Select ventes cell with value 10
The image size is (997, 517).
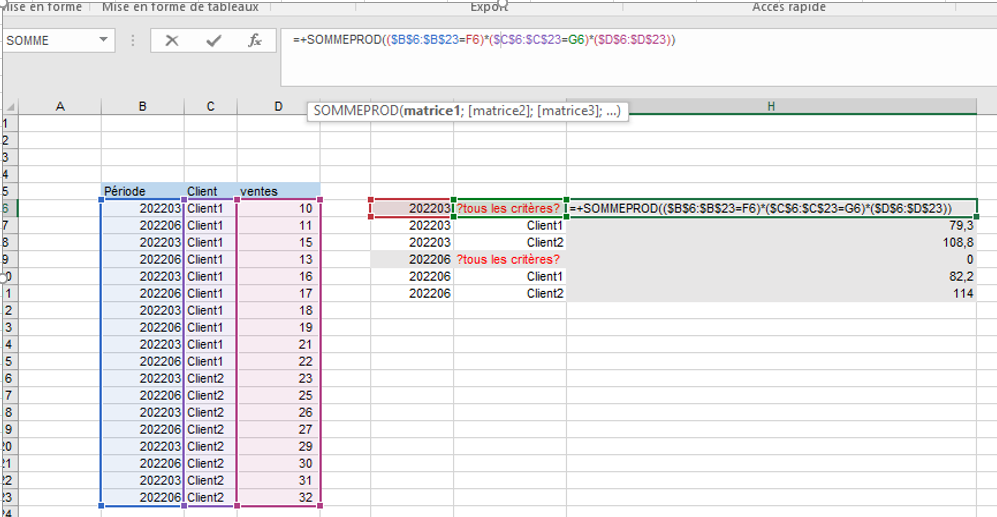click(x=278, y=209)
